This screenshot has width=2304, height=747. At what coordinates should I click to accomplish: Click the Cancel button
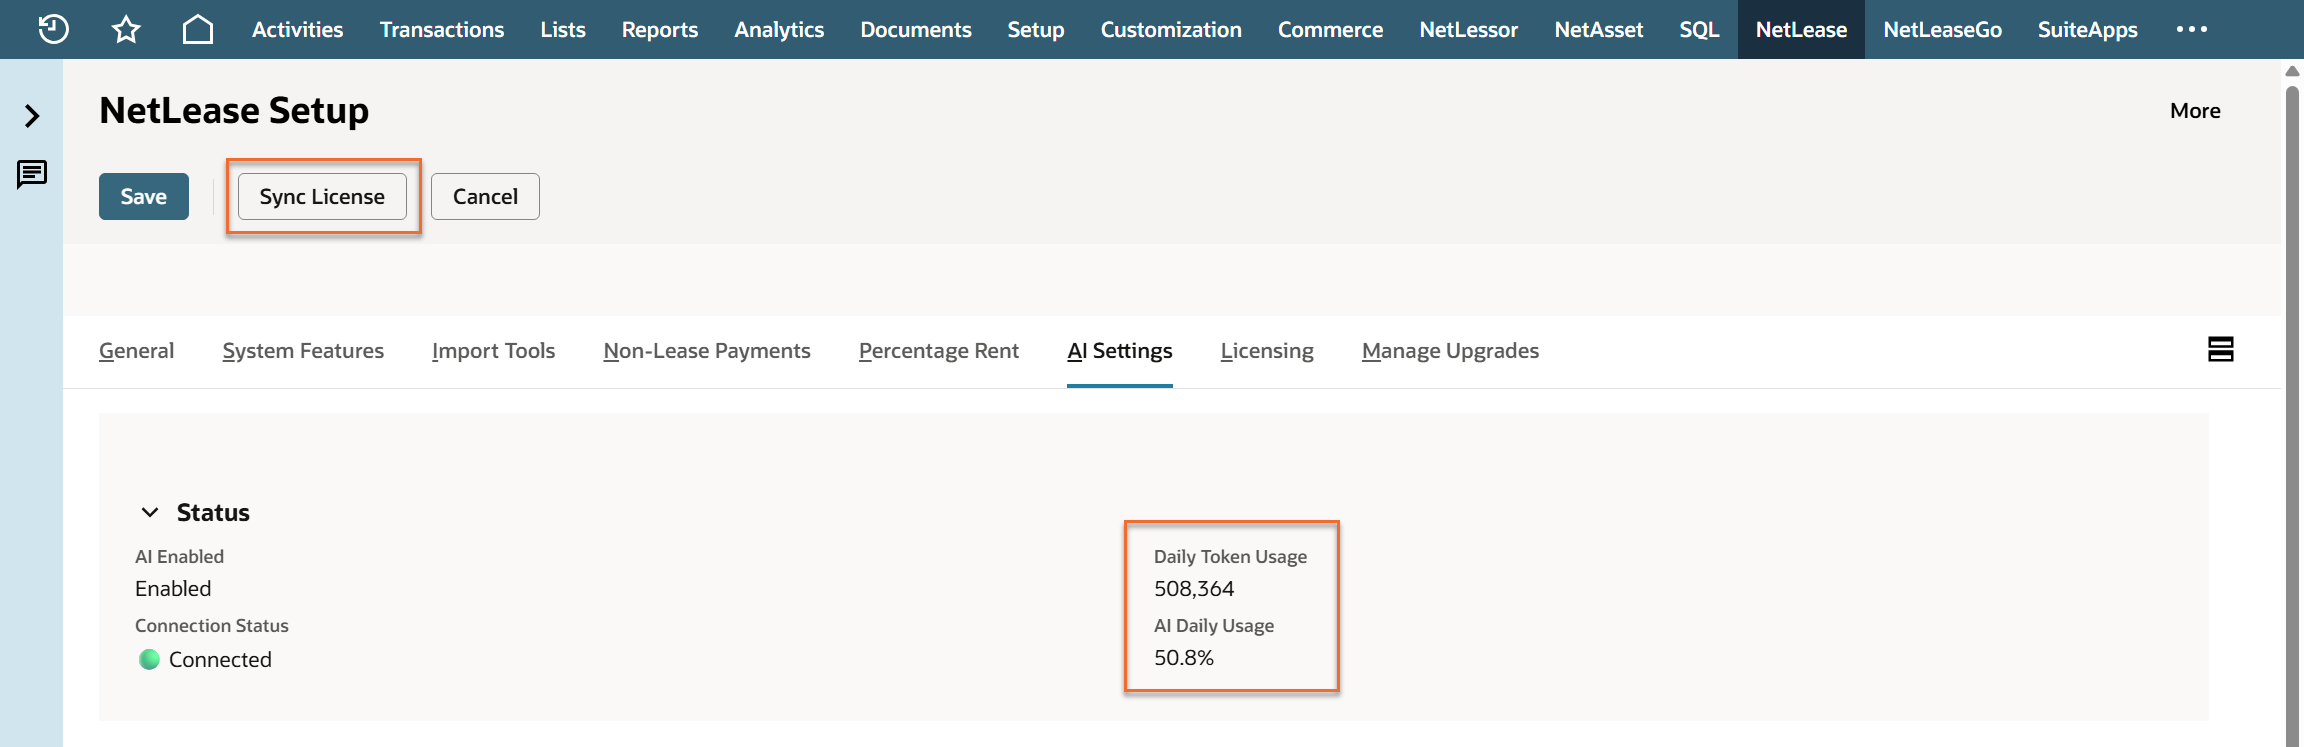[485, 196]
